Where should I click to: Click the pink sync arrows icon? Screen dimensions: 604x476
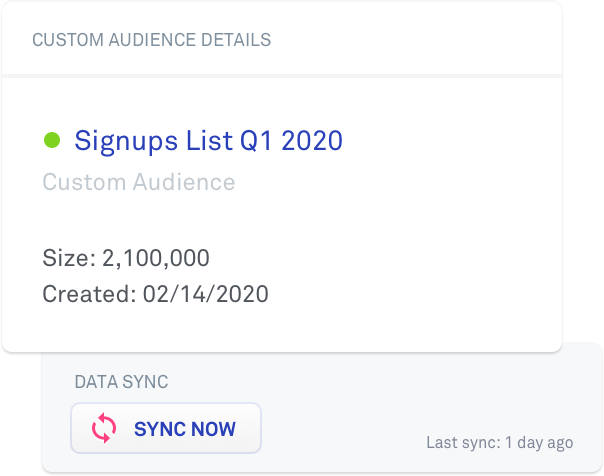tap(104, 428)
